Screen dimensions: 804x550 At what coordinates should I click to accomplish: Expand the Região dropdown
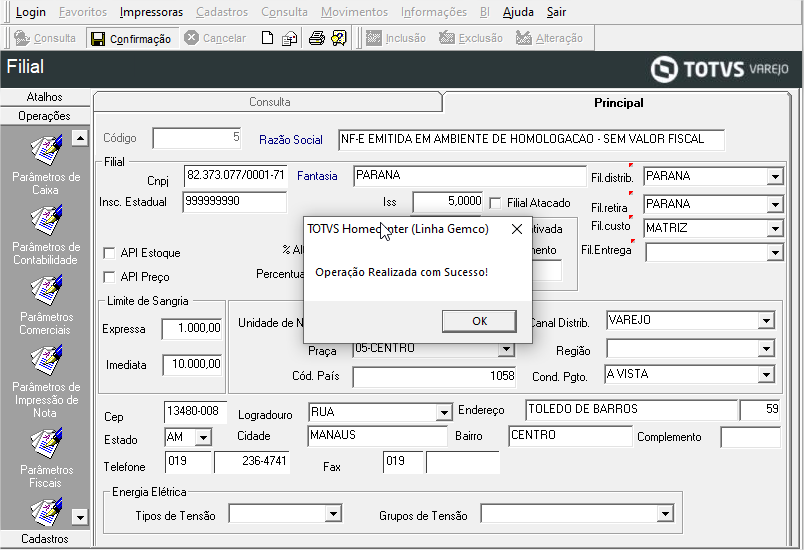[x=766, y=349]
